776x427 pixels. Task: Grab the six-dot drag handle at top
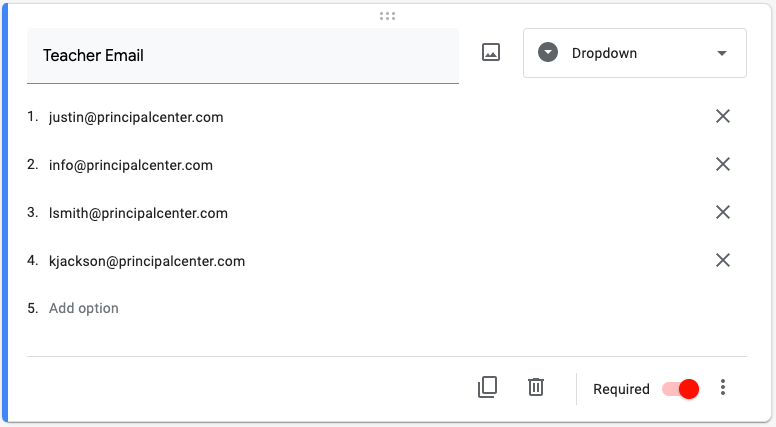coord(388,16)
